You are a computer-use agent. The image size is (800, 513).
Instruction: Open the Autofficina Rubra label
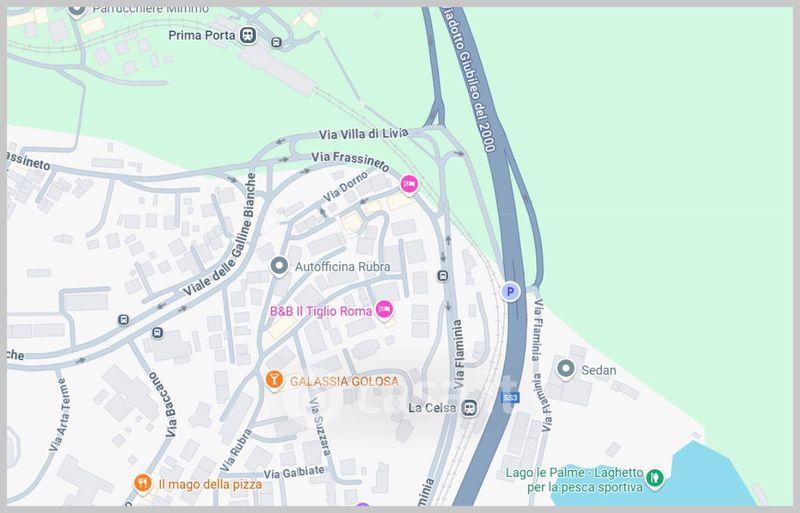point(342,266)
